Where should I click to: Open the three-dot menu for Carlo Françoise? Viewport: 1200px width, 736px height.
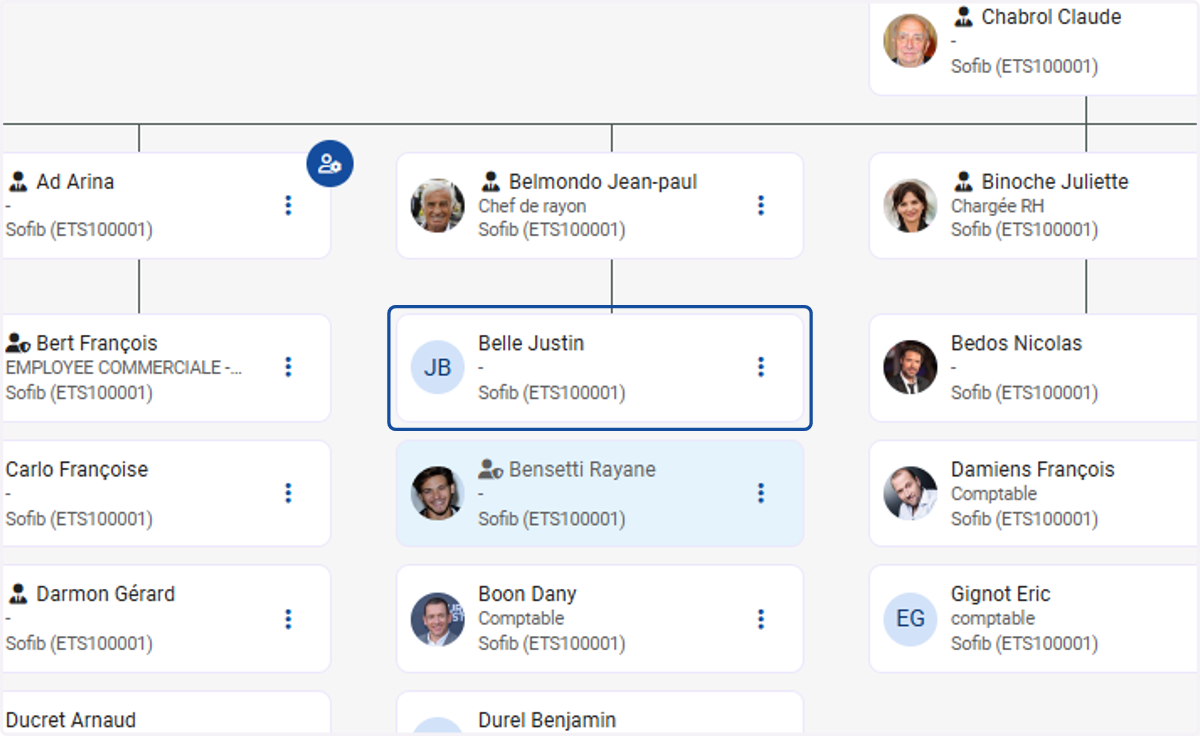(x=288, y=493)
